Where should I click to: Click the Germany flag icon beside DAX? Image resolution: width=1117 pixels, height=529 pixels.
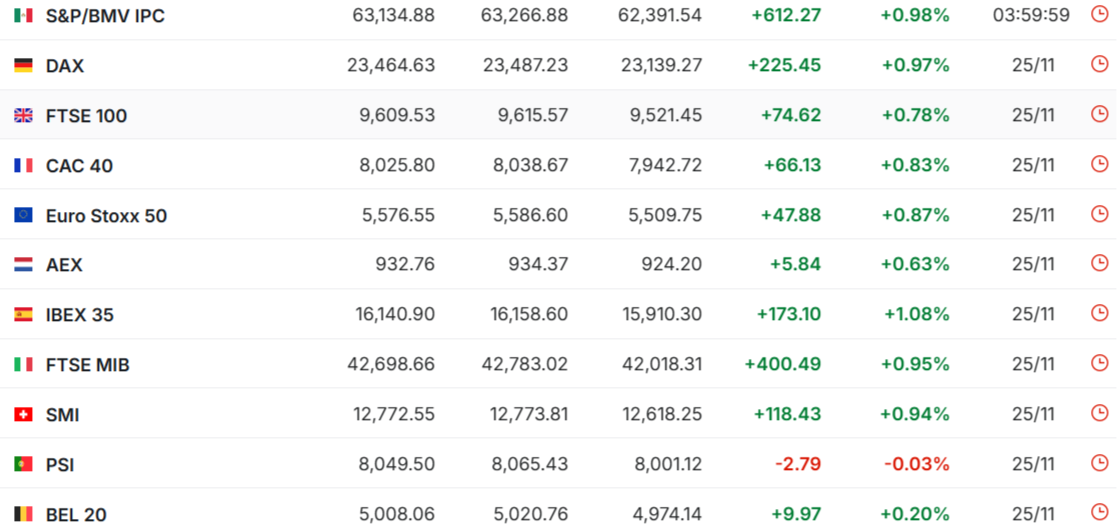23,66
